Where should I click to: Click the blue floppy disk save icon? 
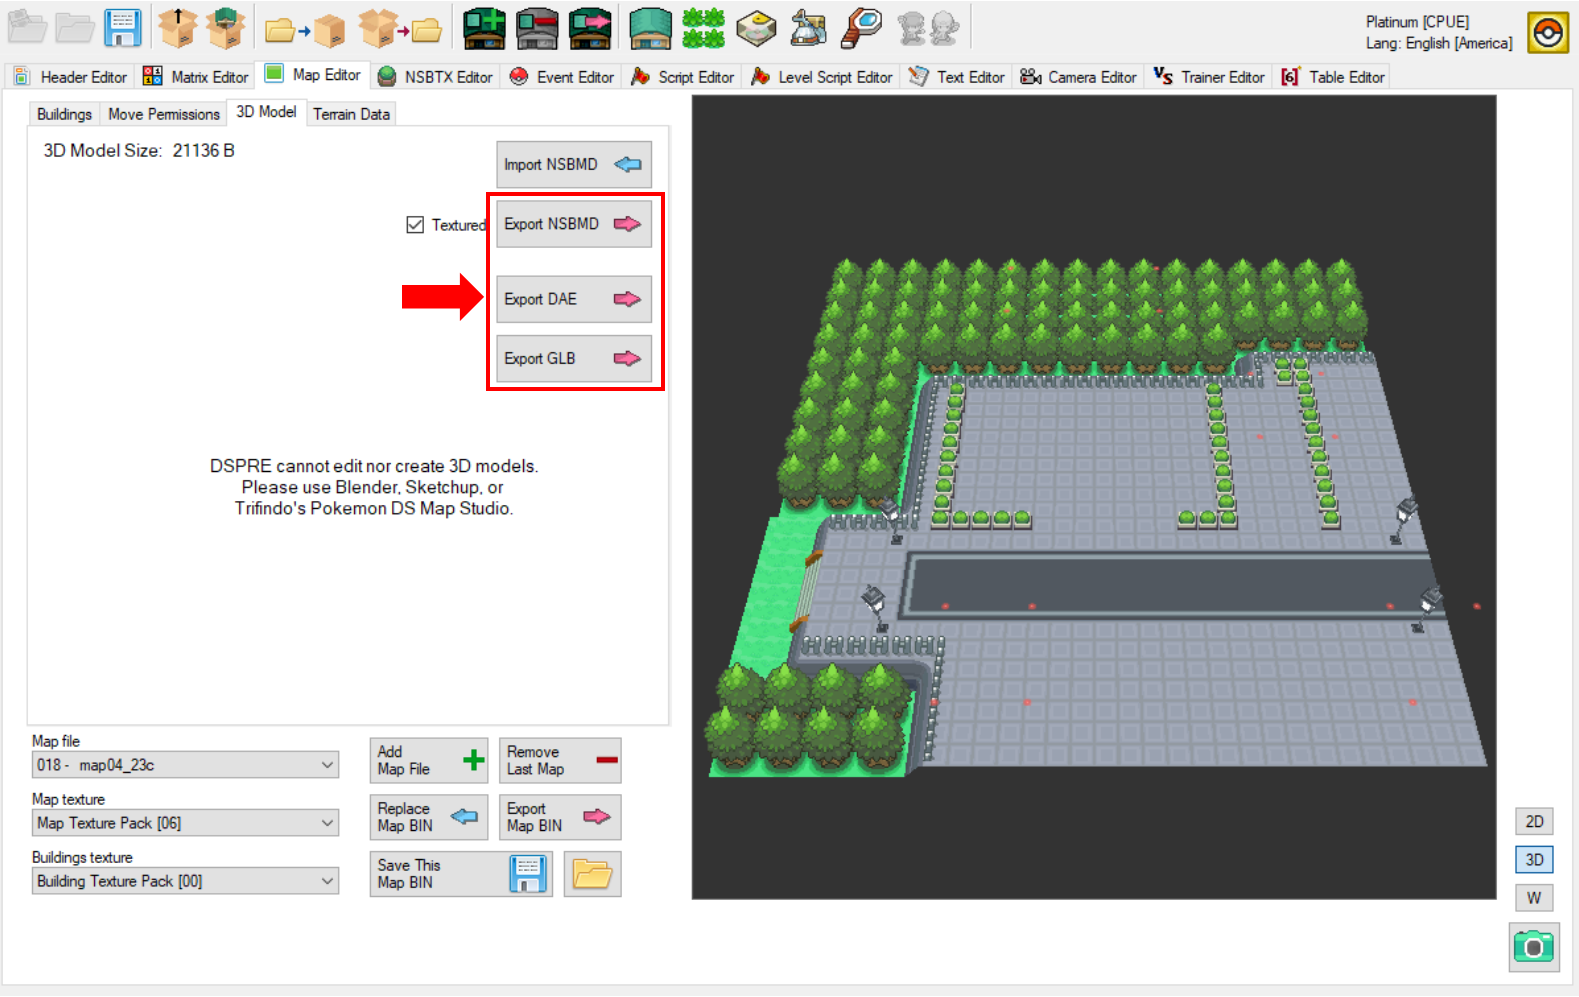123,28
